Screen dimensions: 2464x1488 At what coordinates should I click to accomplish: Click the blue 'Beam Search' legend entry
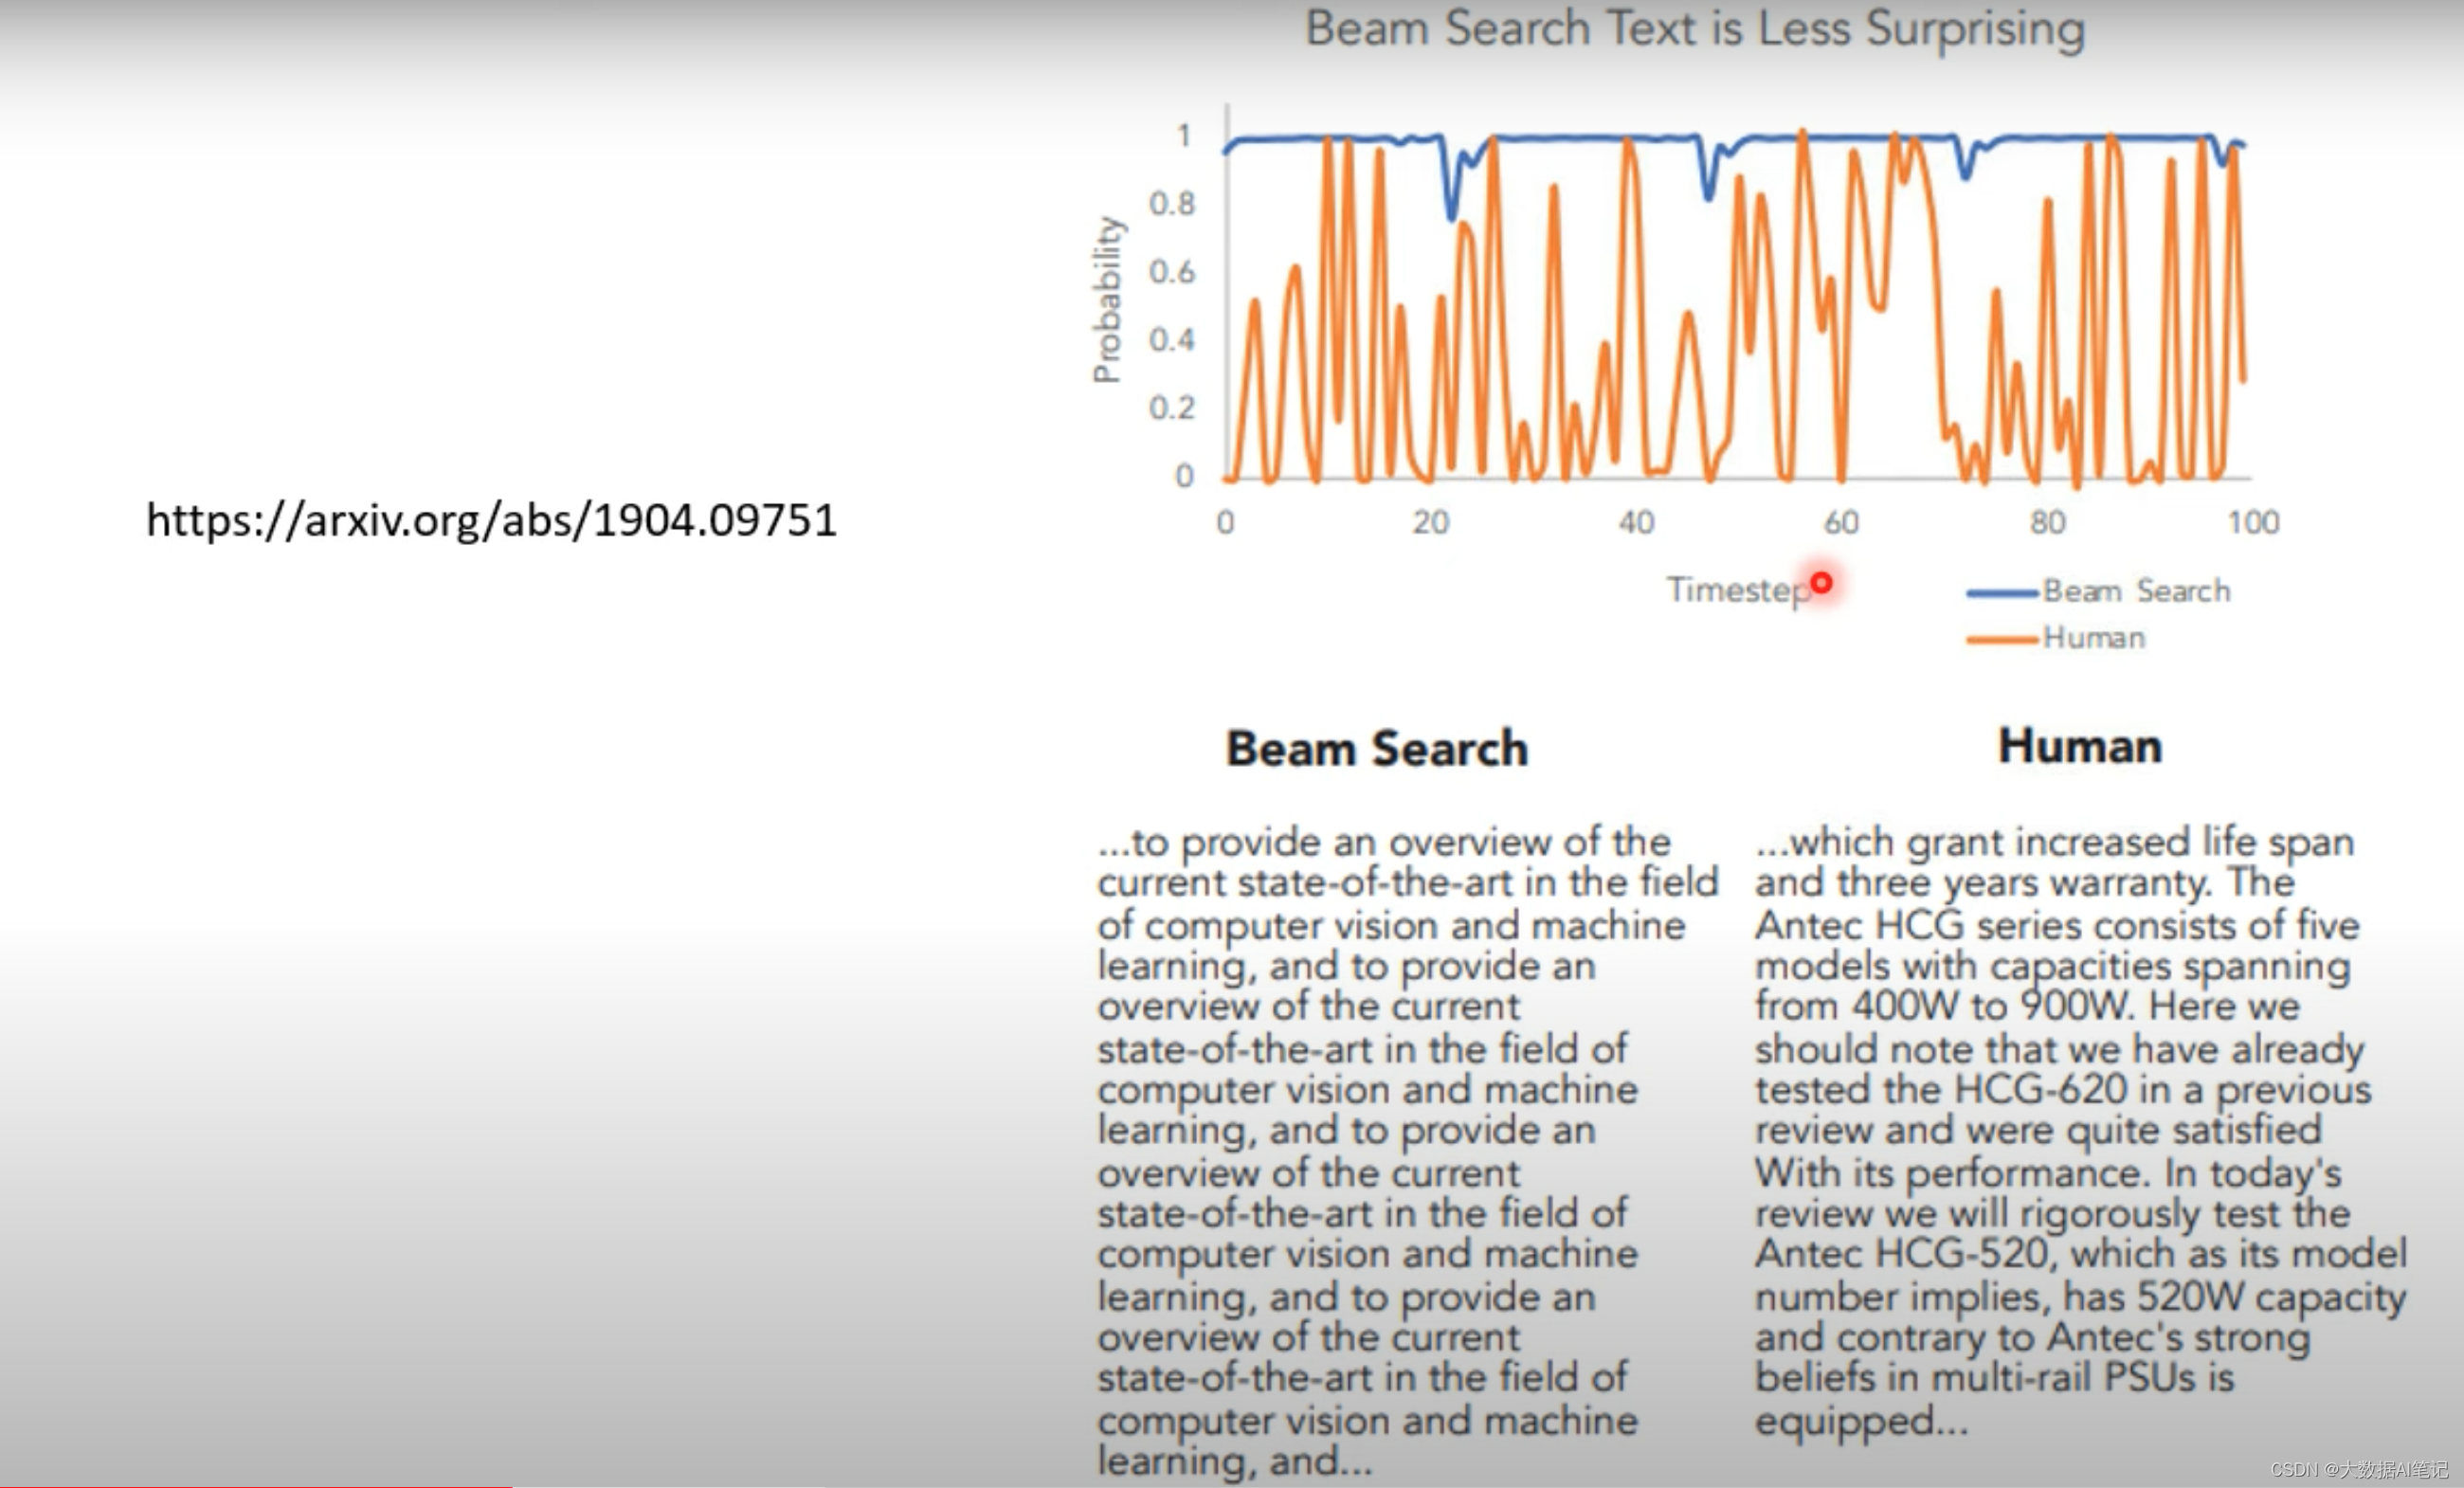click(2098, 591)
